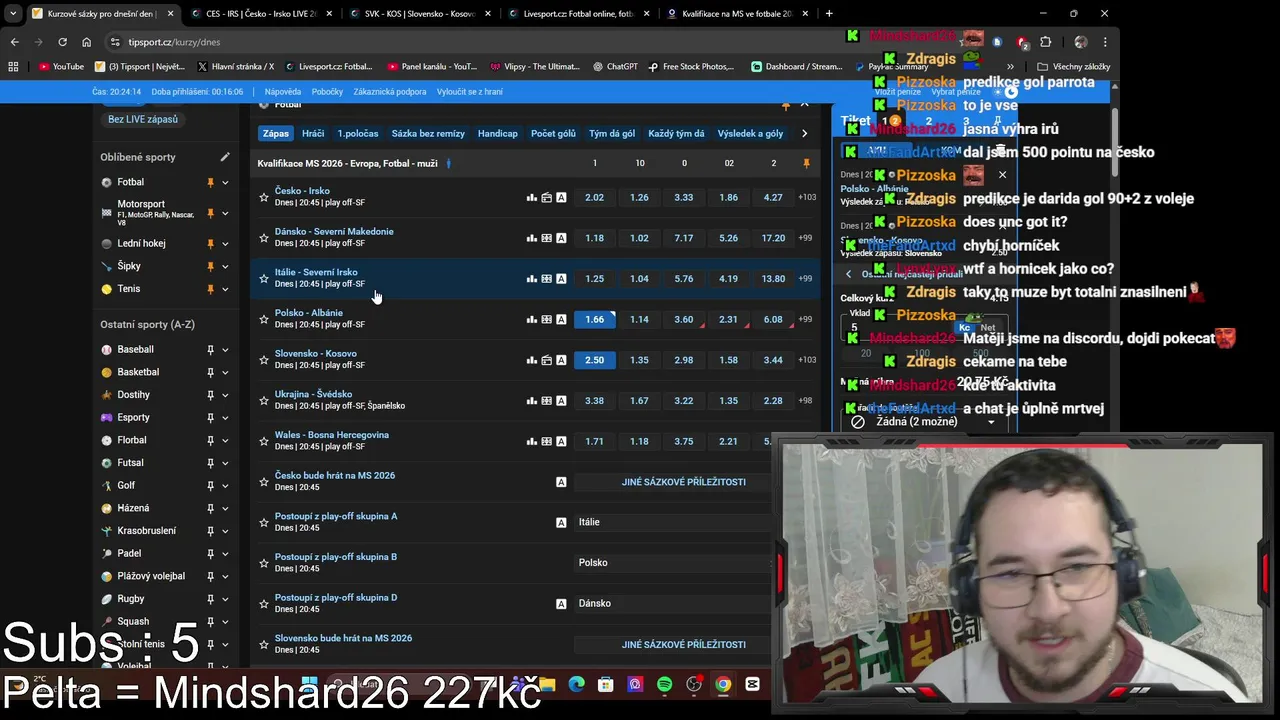Expand the Golf chevron

tap(225, 486)
